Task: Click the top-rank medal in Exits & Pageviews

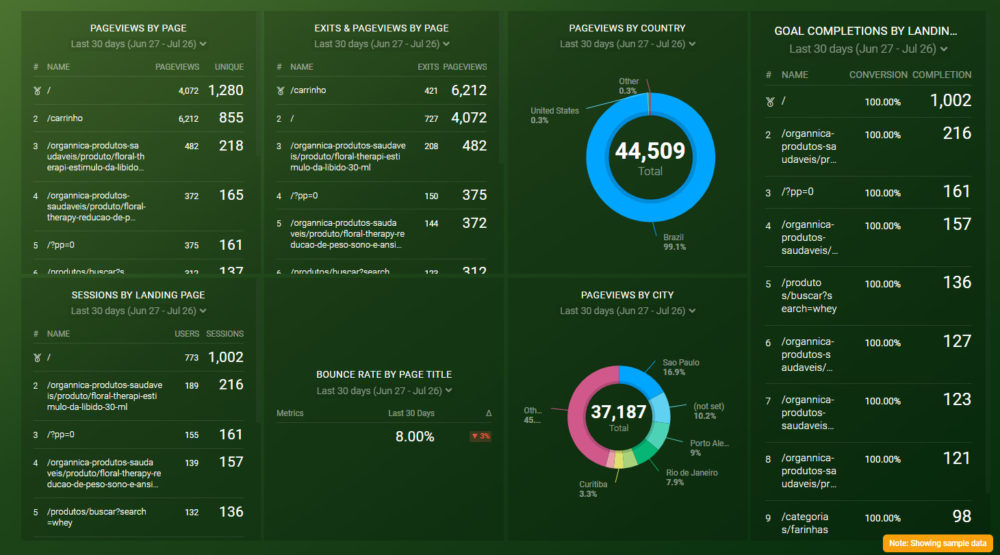Action: point(280,91)
